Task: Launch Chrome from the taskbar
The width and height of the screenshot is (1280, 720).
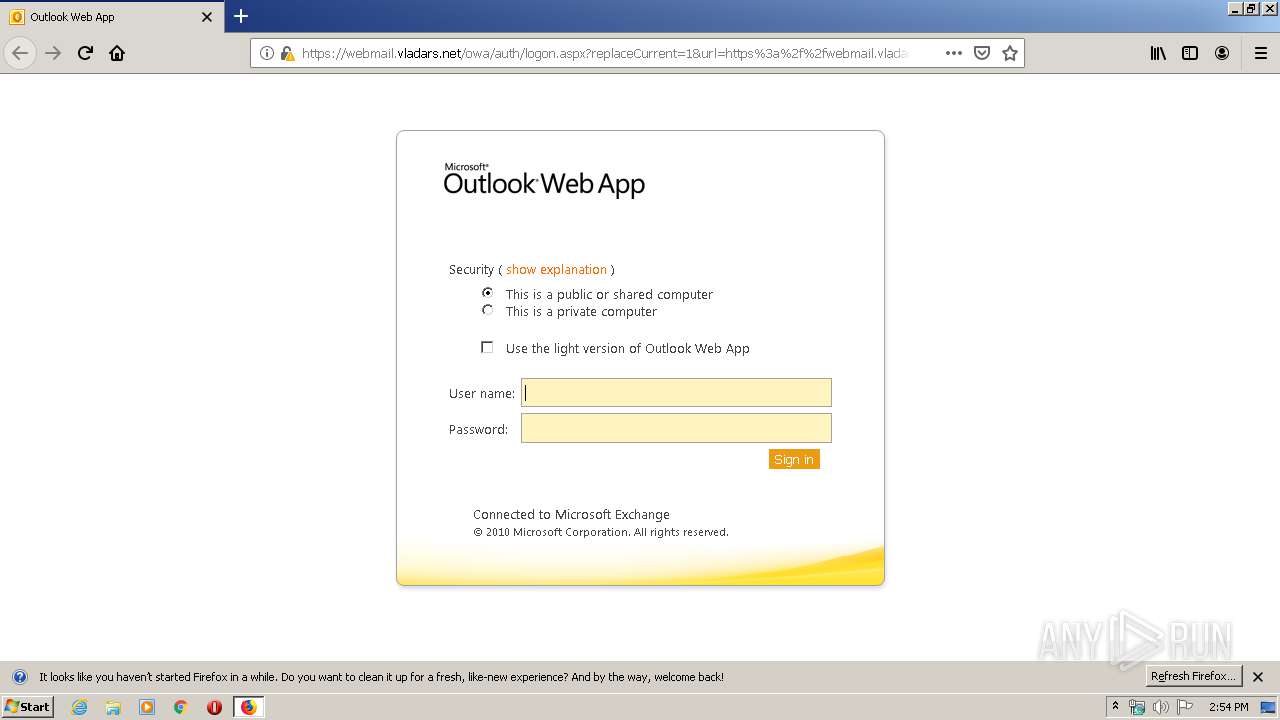Action: pyautogui.click(x=180, y=707)
